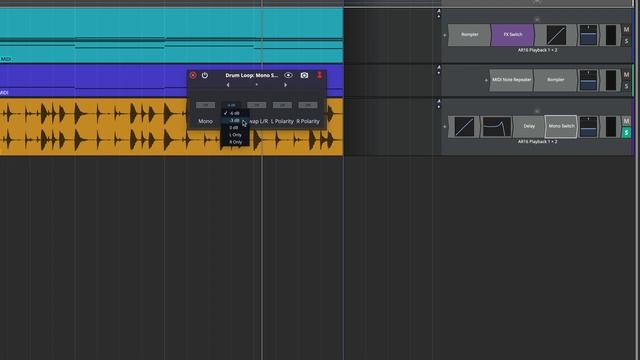Toggle the Mono Switch plugin power button
640x360 pixels.
coord(205,76)
